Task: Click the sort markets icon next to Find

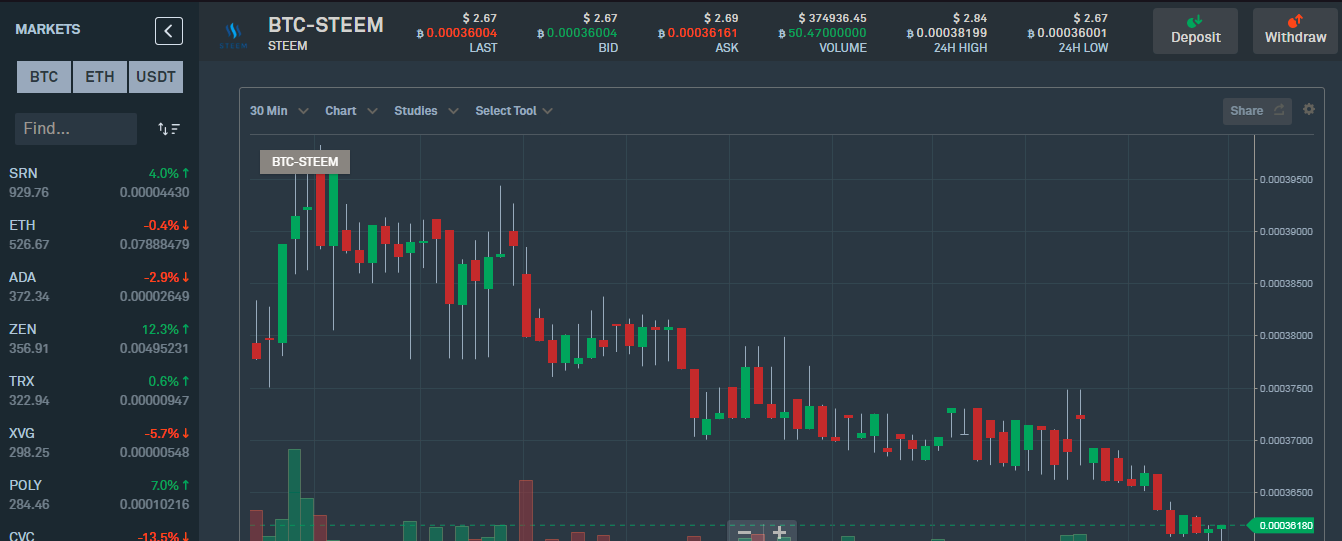Action: pyautogui.click(x=169, y=129)
